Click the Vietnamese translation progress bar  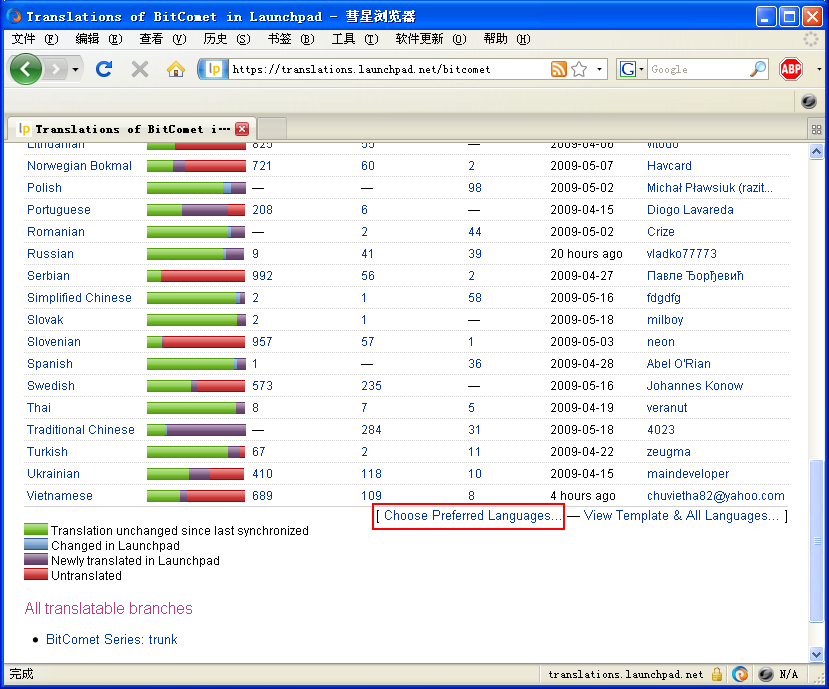point(196,496)
